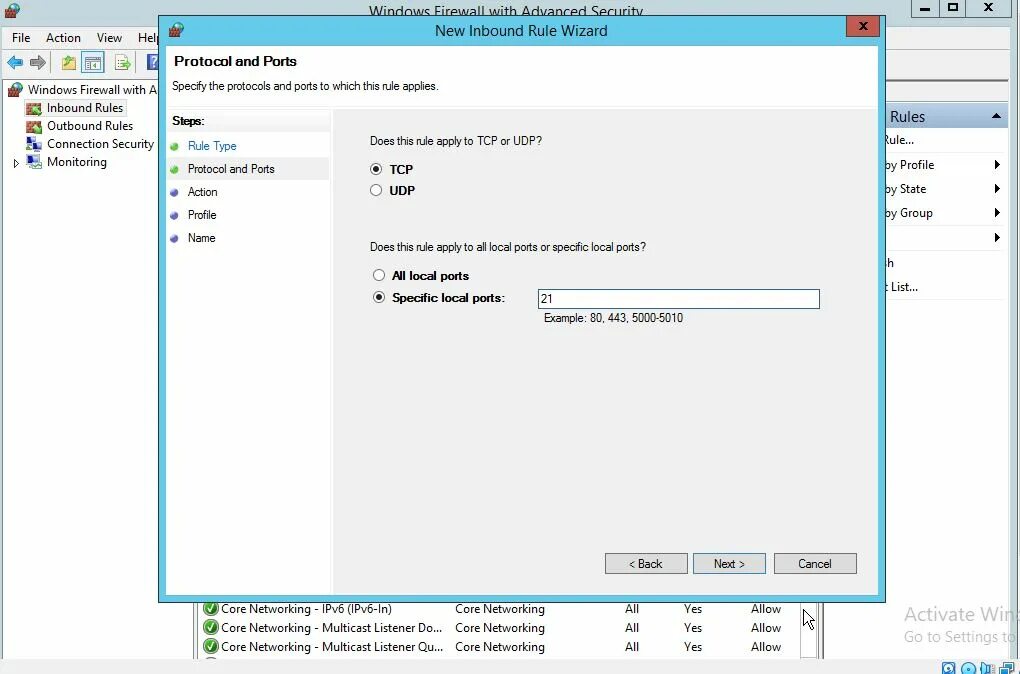1020x674 pixels.
Task: Click the Profile step in Steps list
Action: pos(202,215)
